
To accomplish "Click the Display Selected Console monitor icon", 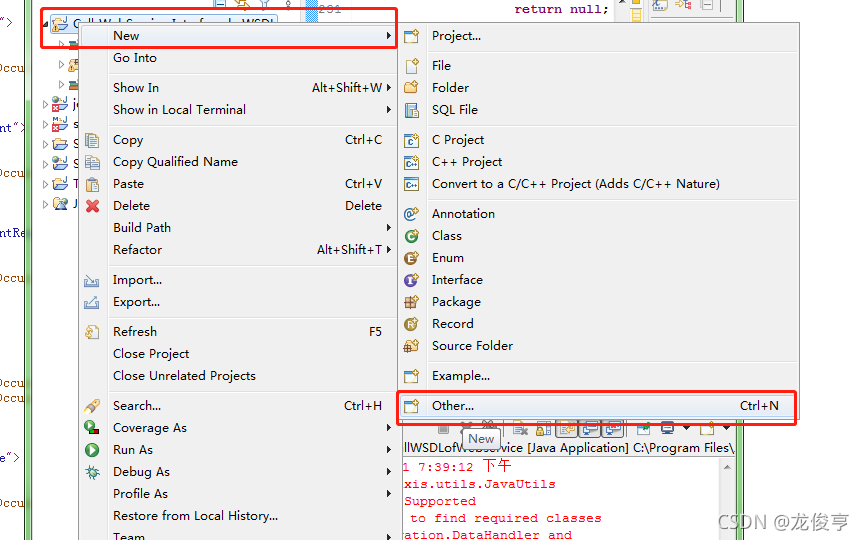I will pos(667,428).
